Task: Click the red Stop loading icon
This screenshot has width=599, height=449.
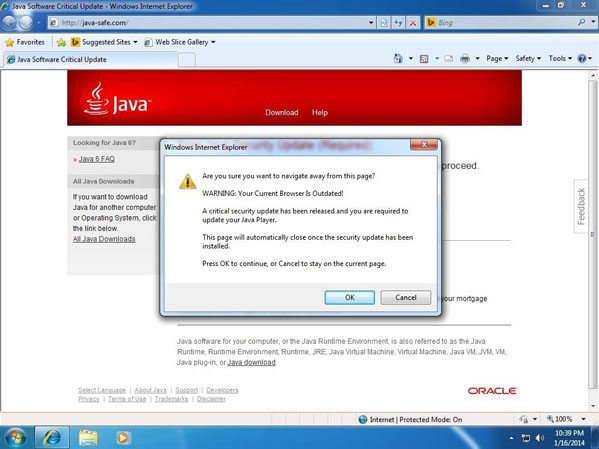Action: point(413,23)
